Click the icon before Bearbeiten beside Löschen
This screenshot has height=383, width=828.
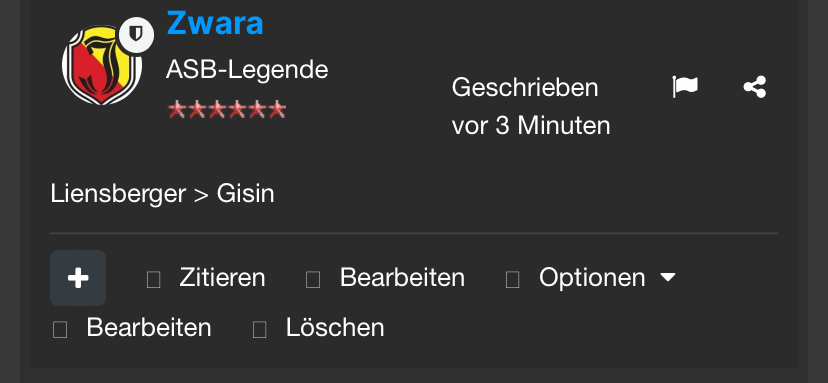click(60, 329)
